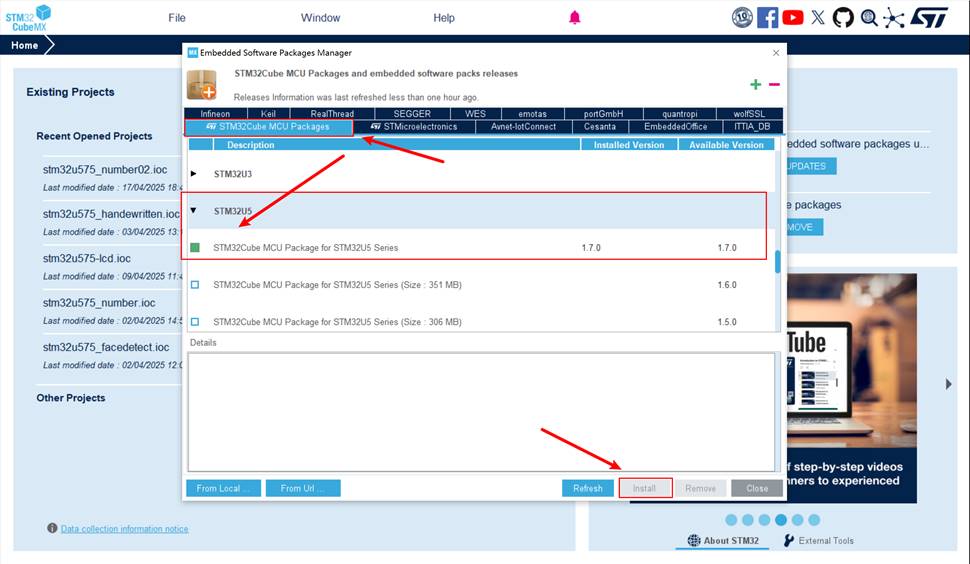Open the notifications bell
970x564 pixels.
coord(575,17)
